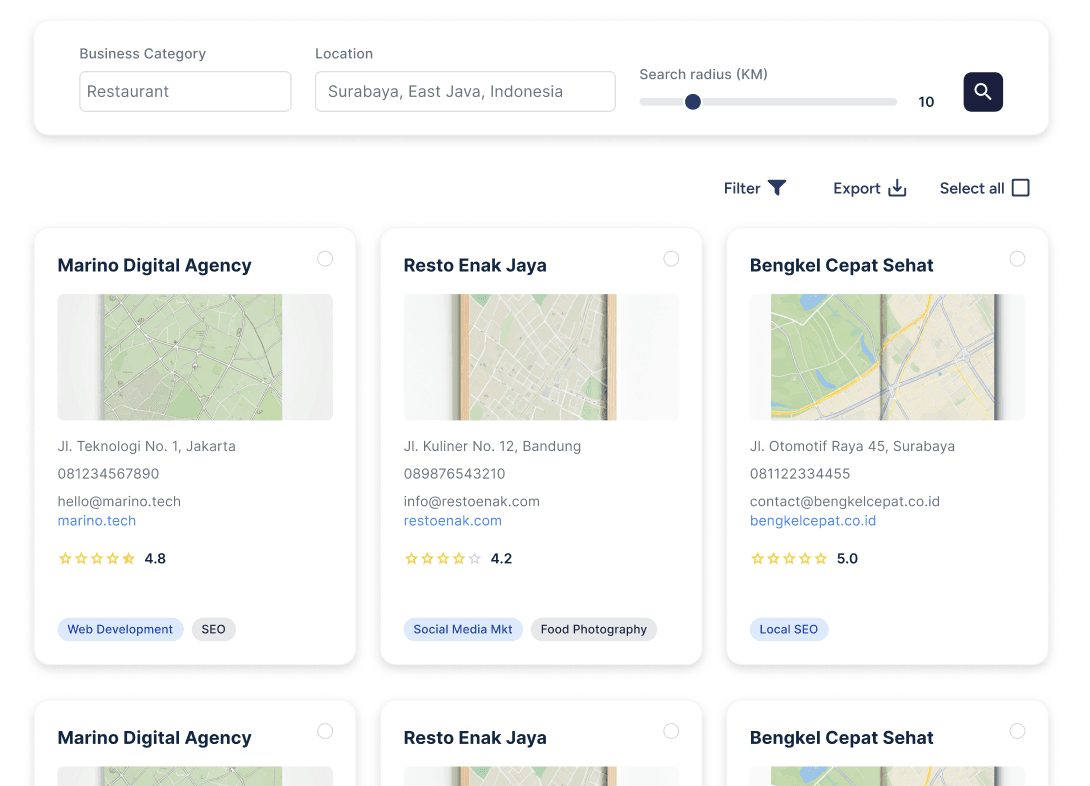Select the first-row Resto Enak Jaya card radio
This screenshot has width=1090, height=786.
[x=671, y=259]
